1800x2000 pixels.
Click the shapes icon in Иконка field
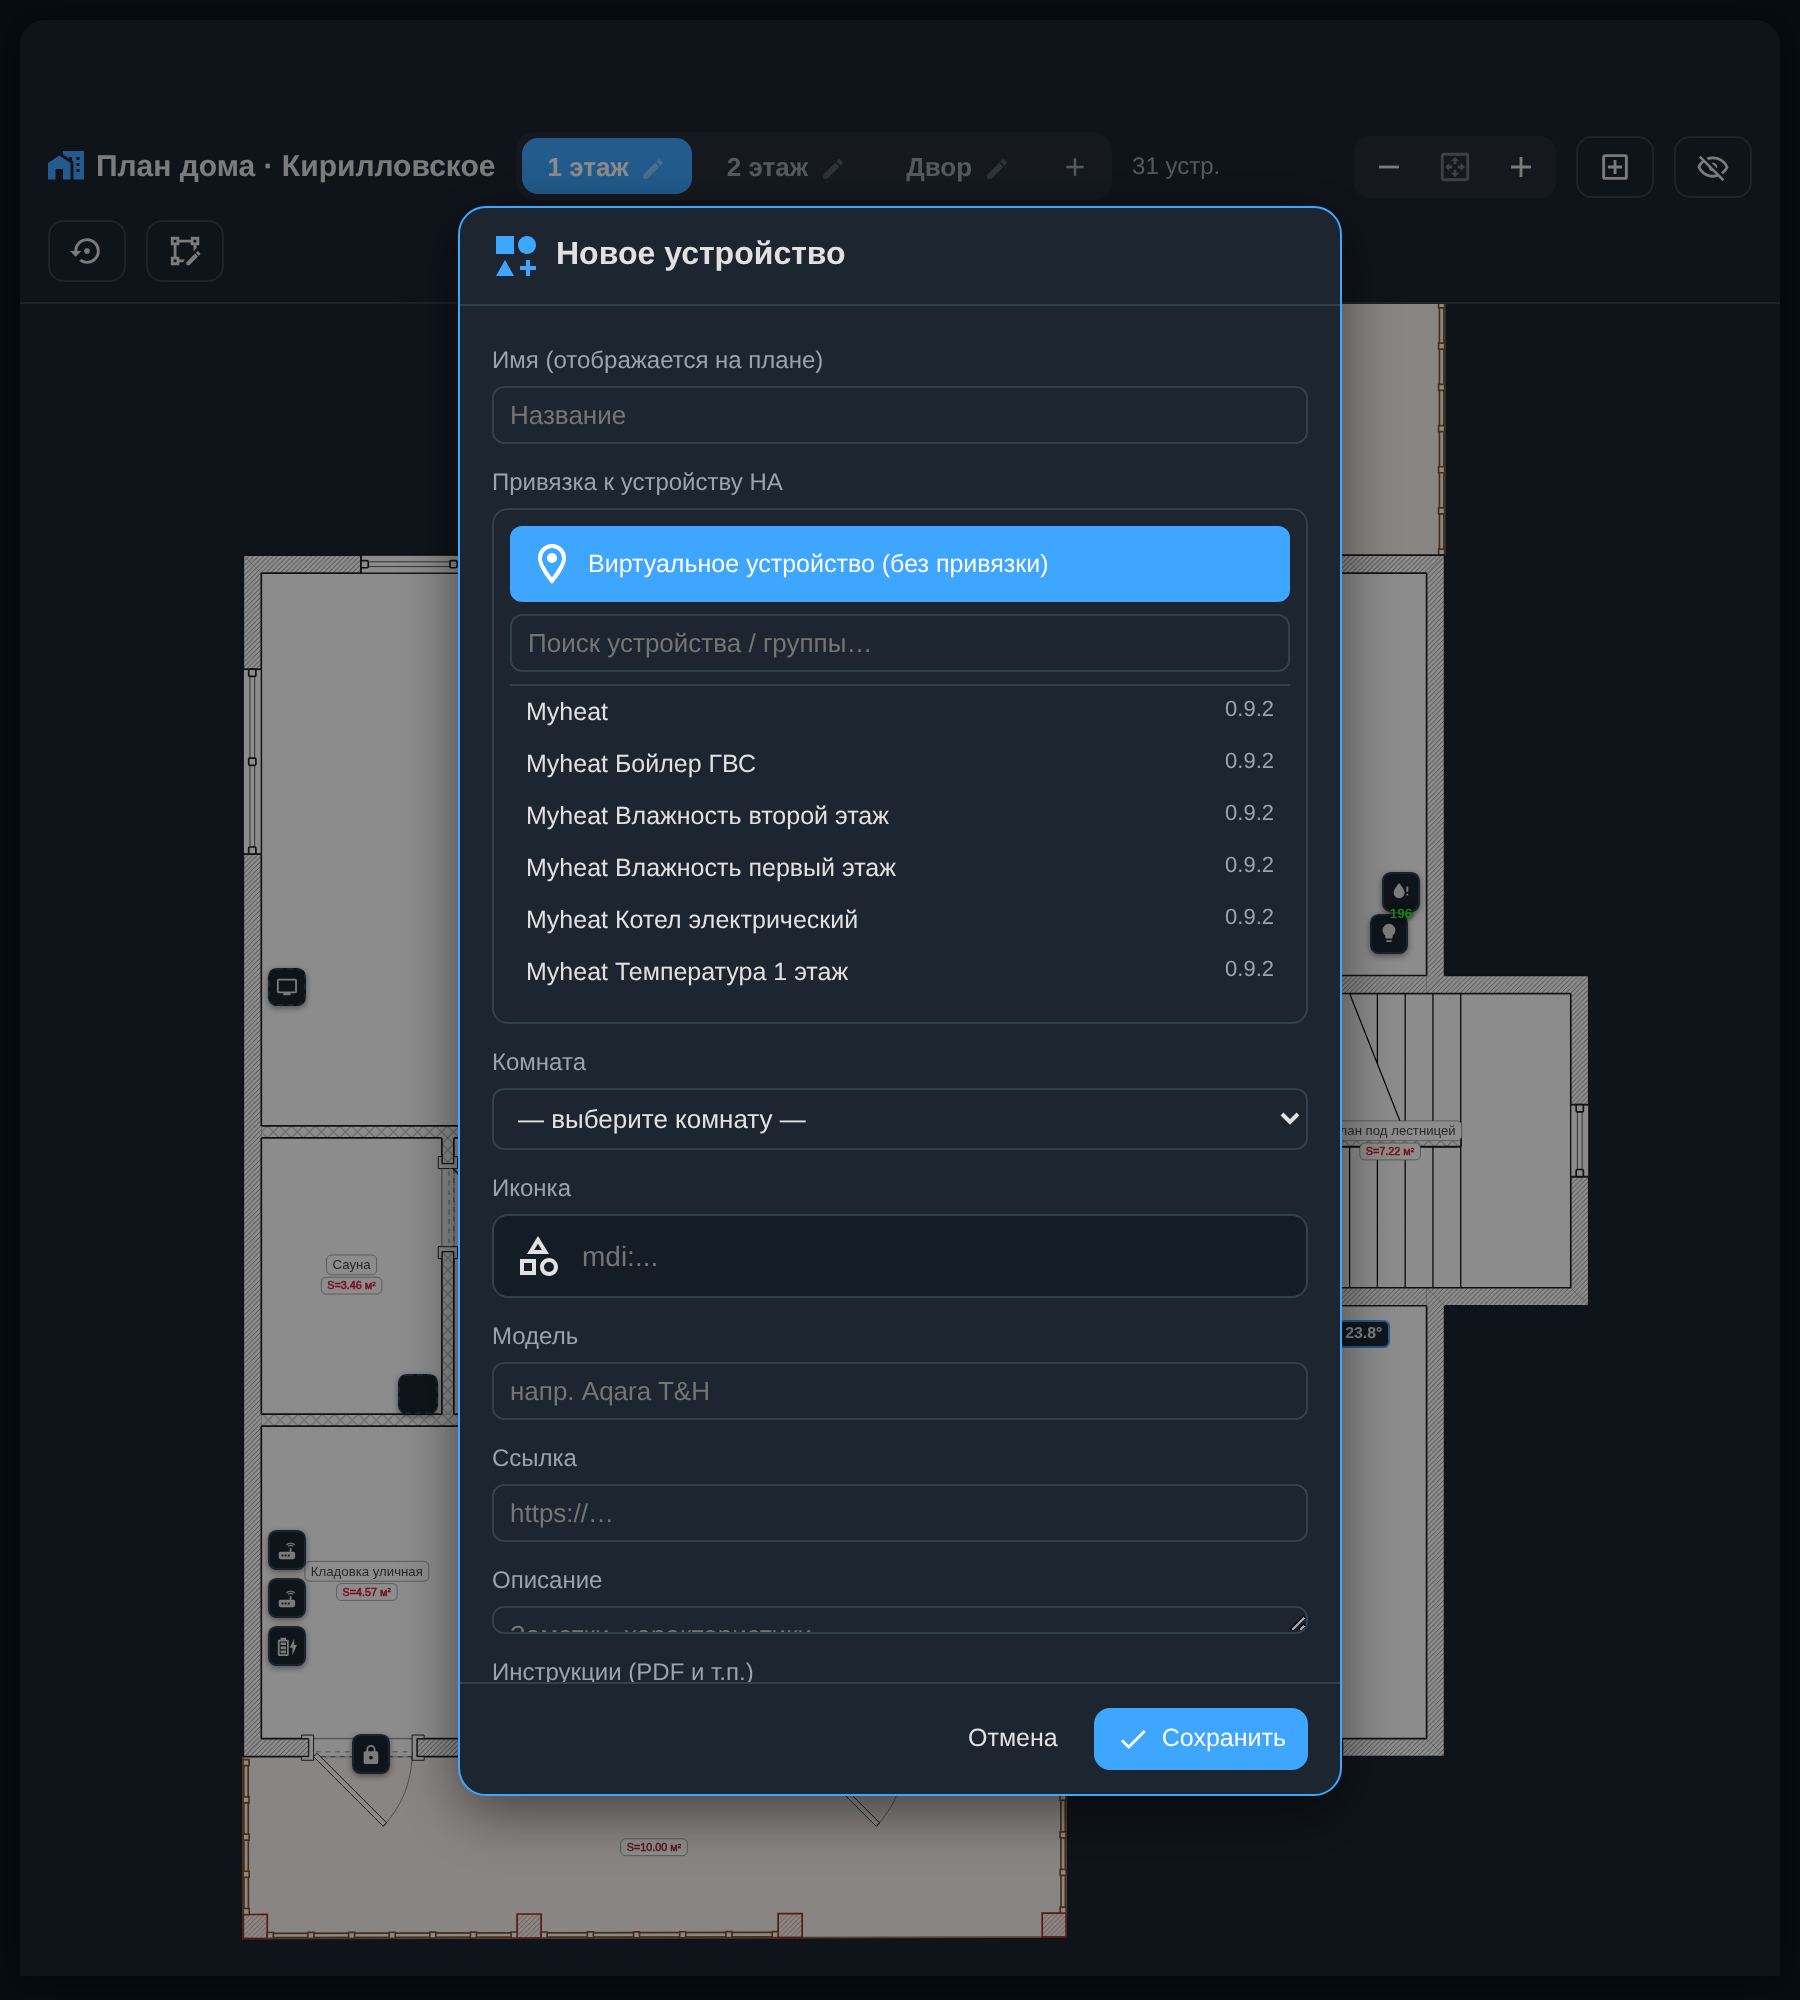(538, 1257)
